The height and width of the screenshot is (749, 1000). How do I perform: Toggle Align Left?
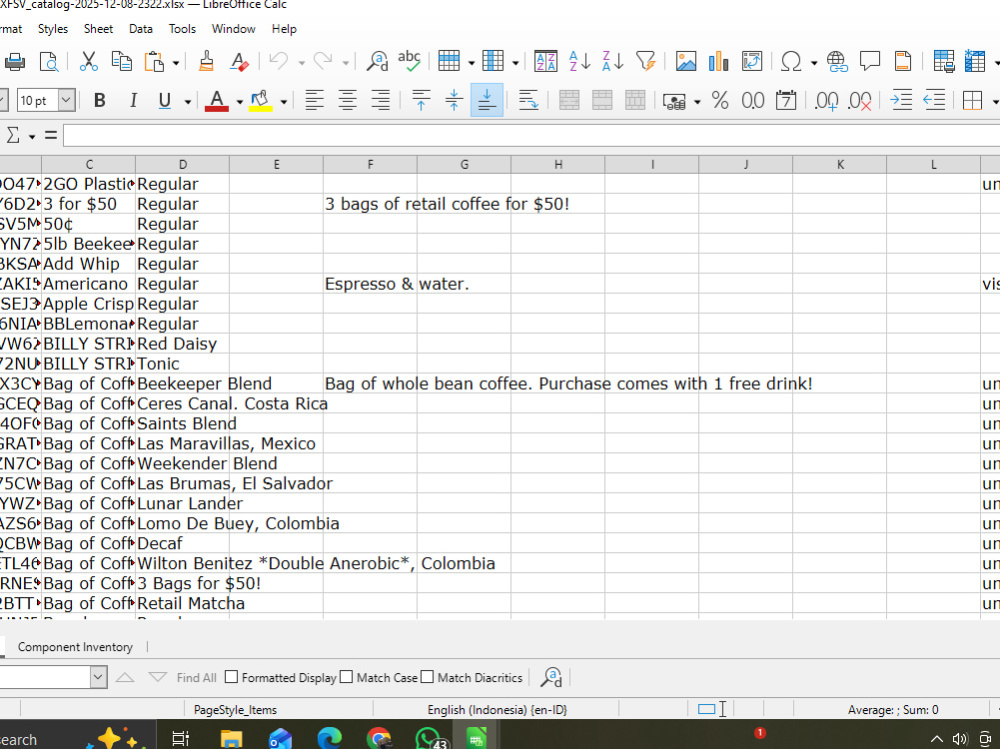point(314,100)
